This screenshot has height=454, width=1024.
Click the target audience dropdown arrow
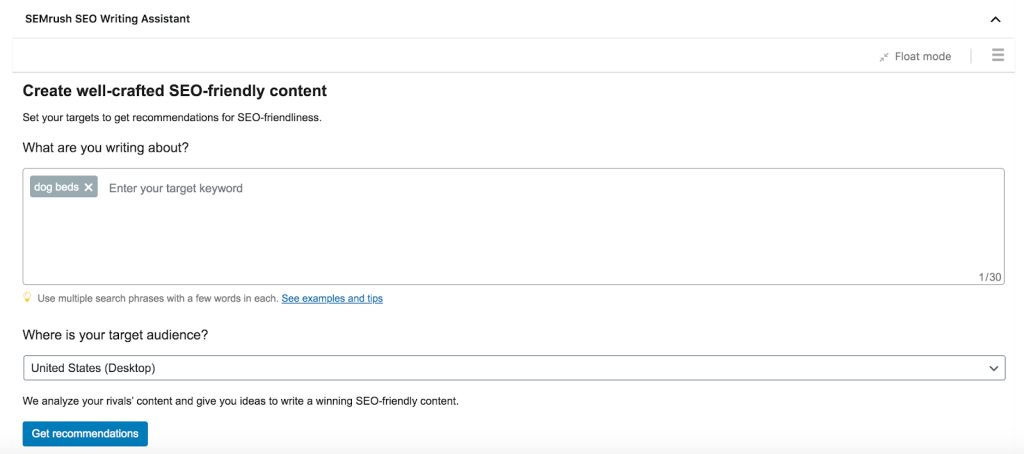click(x=994, y=368)
